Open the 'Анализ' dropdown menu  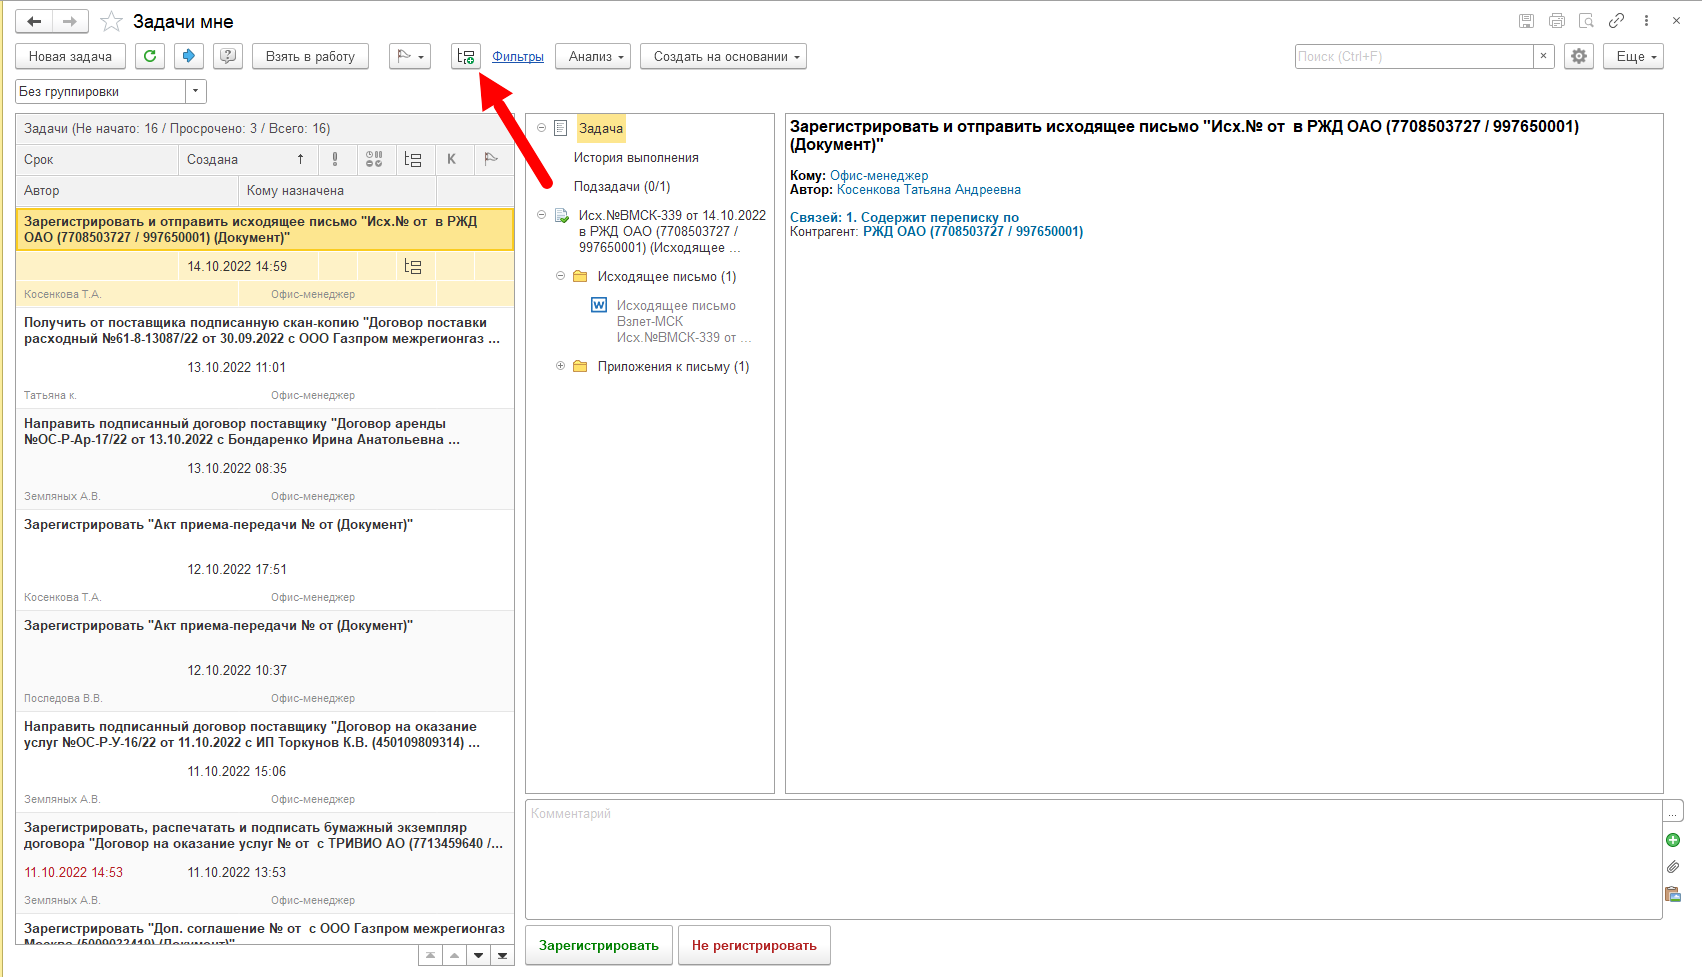coord(593,56)
